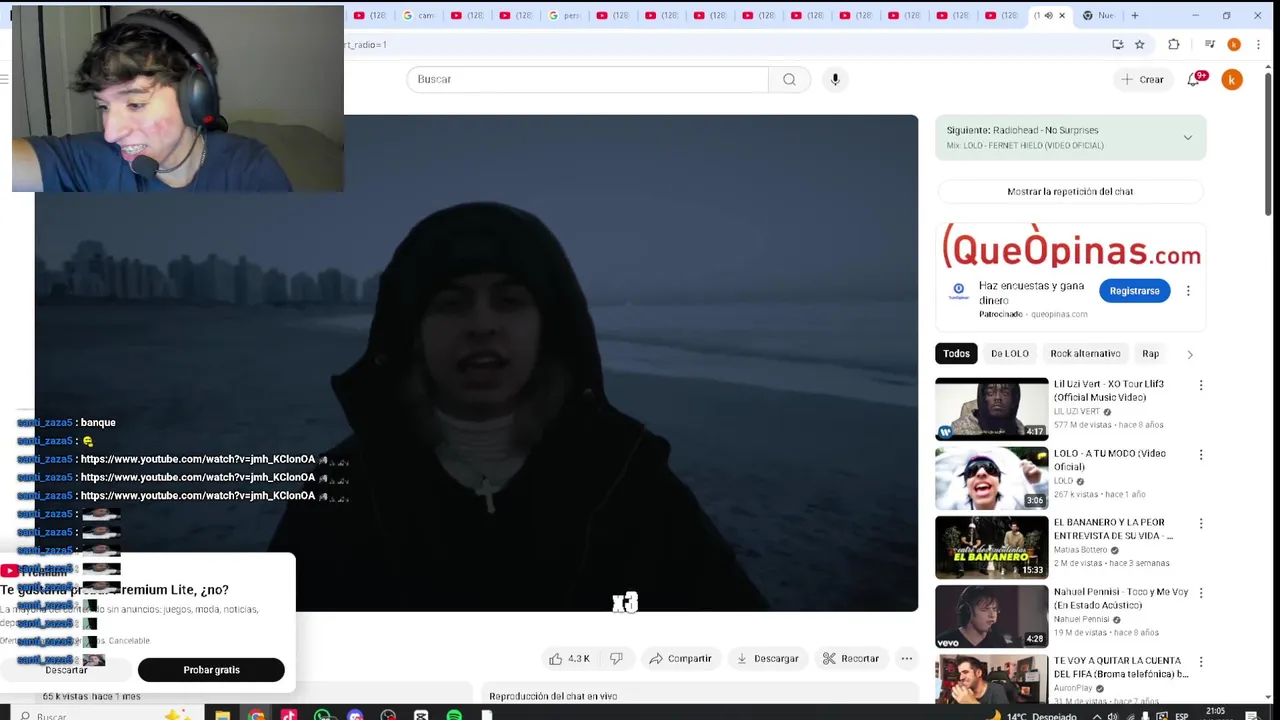Open TikTok from the taskbar
The height and width of the screenshot is (720, 1280).
pyautogui.click(x=288, y=715)
